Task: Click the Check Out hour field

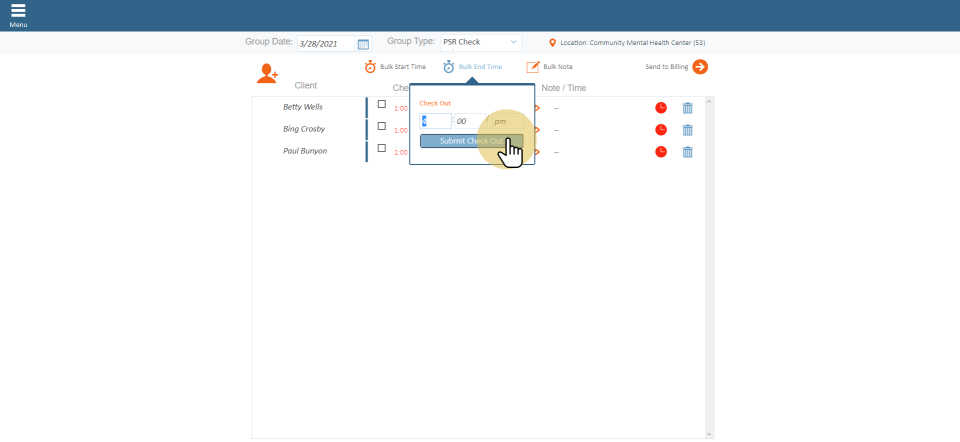Action: pyautogui.click(x=435, y=121)
